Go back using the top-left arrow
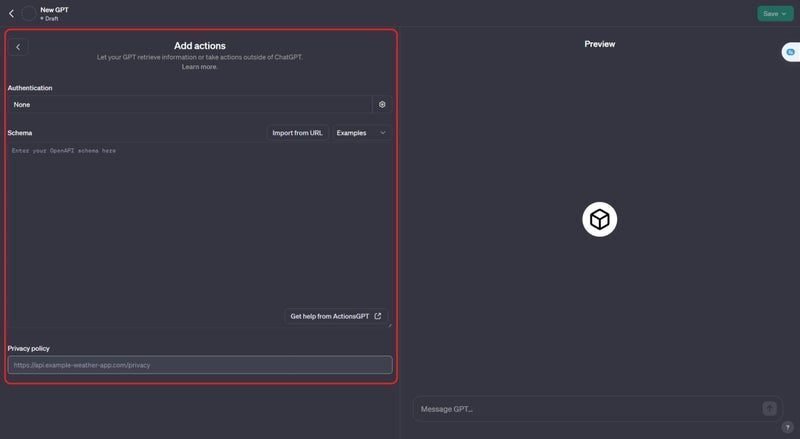The width and height of the screenshot is (800, 439). 11,14
